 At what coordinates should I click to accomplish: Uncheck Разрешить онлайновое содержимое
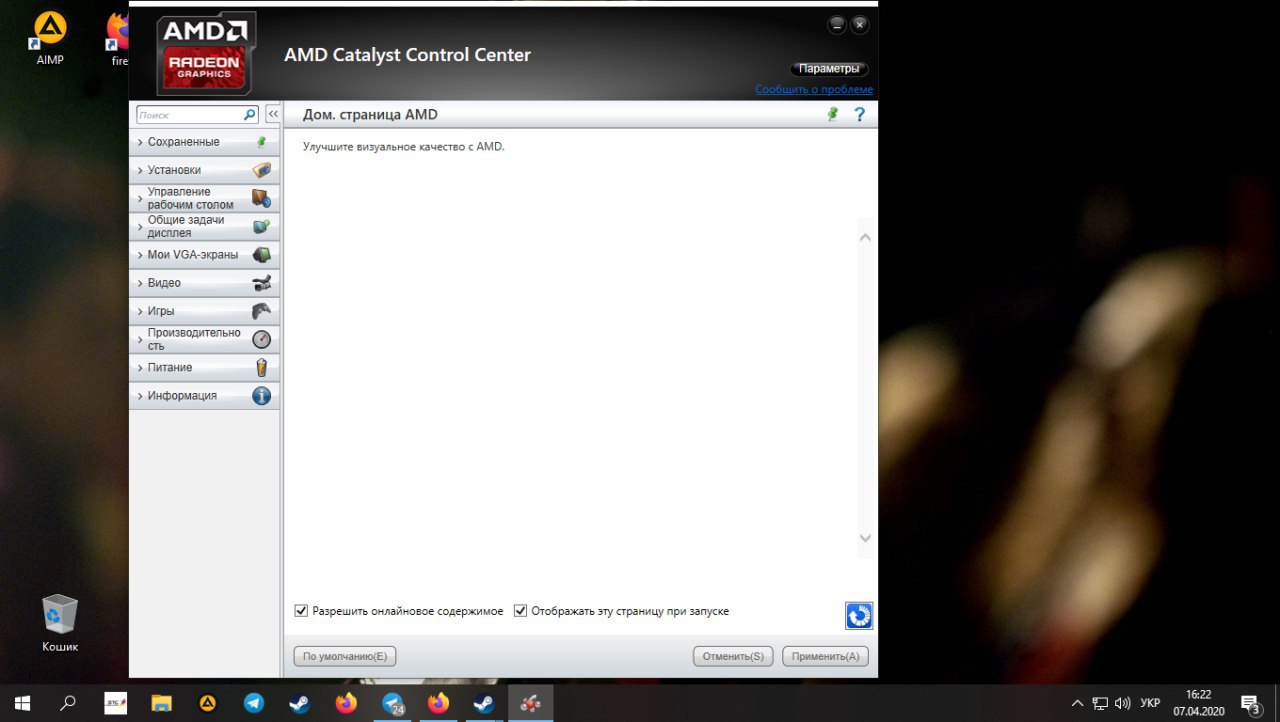(301, 611)
